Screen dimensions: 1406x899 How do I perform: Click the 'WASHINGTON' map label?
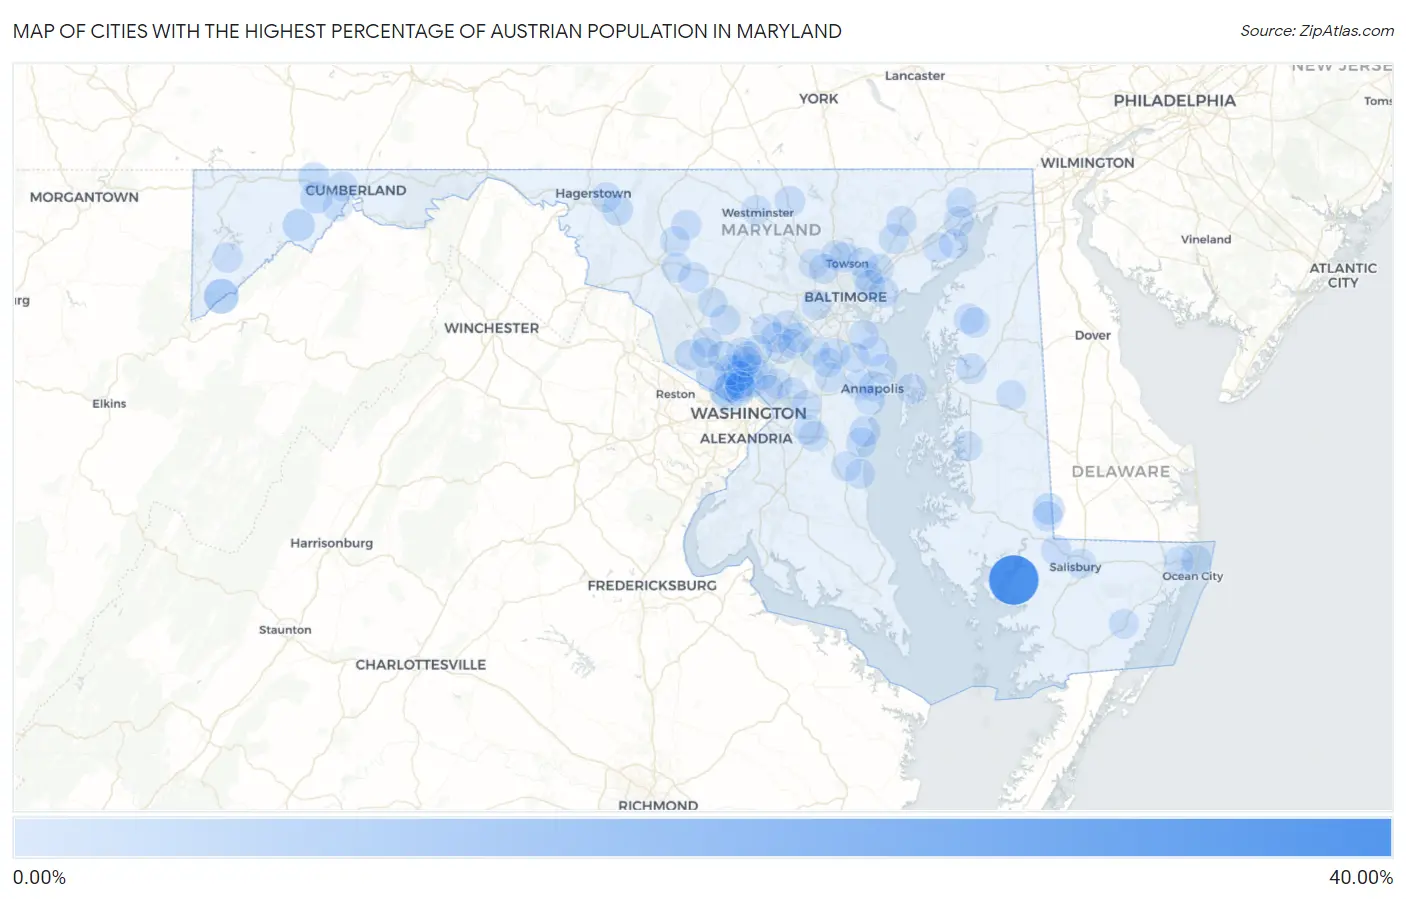pos(748,413)
